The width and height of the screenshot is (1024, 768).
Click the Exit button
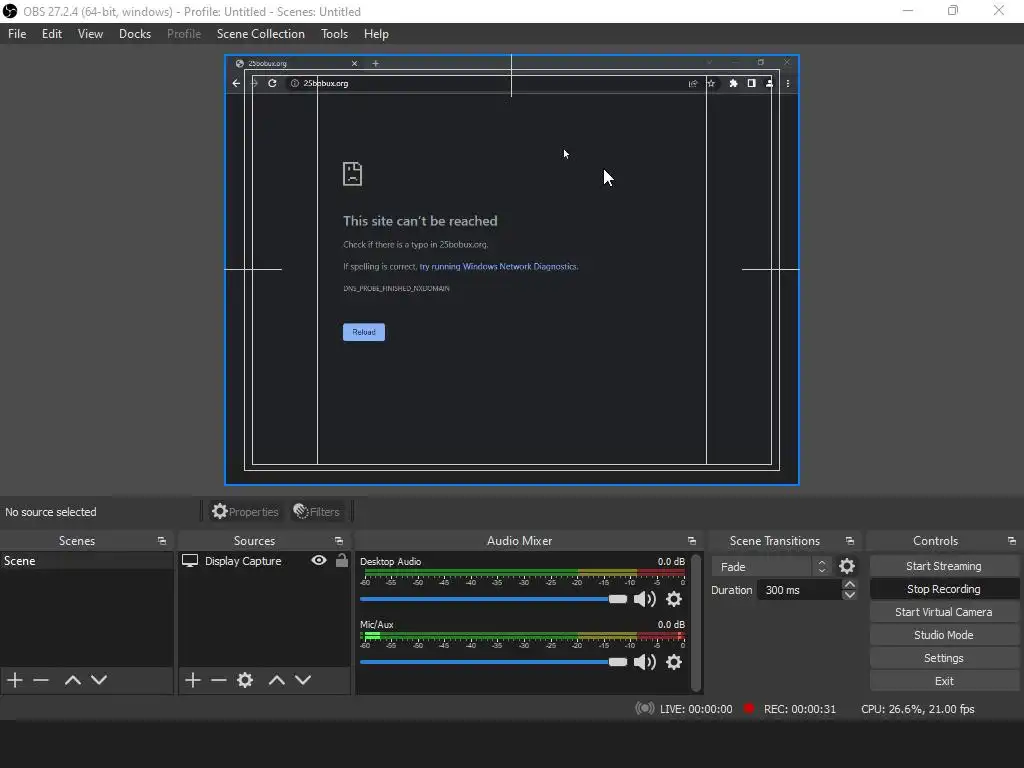[944, 681]
